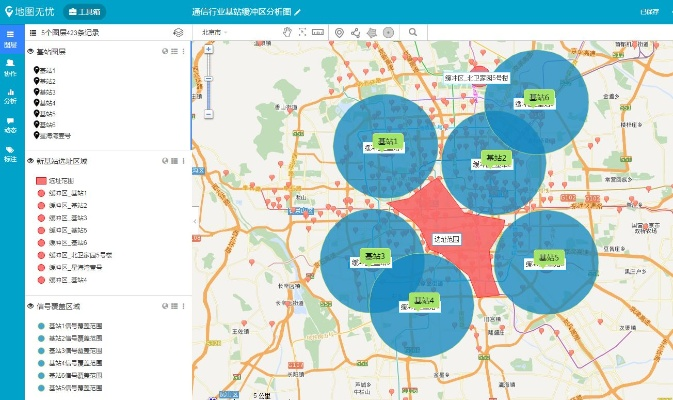The image size is (673, 400).
Task: Toggle visibility of the first base station layer
Action: point(31,51)
